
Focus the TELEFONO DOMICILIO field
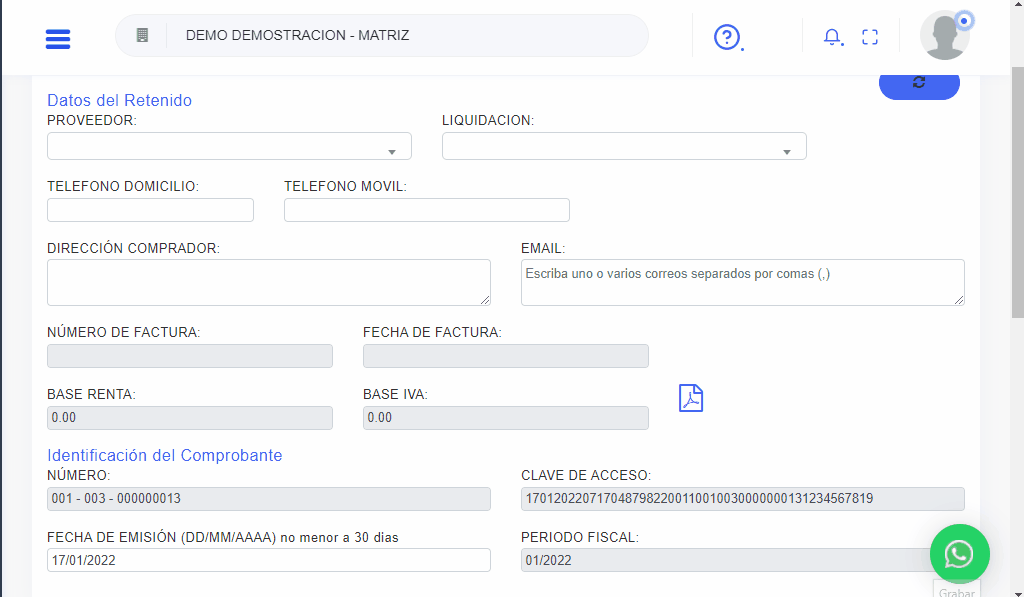[x=150, y=210]
